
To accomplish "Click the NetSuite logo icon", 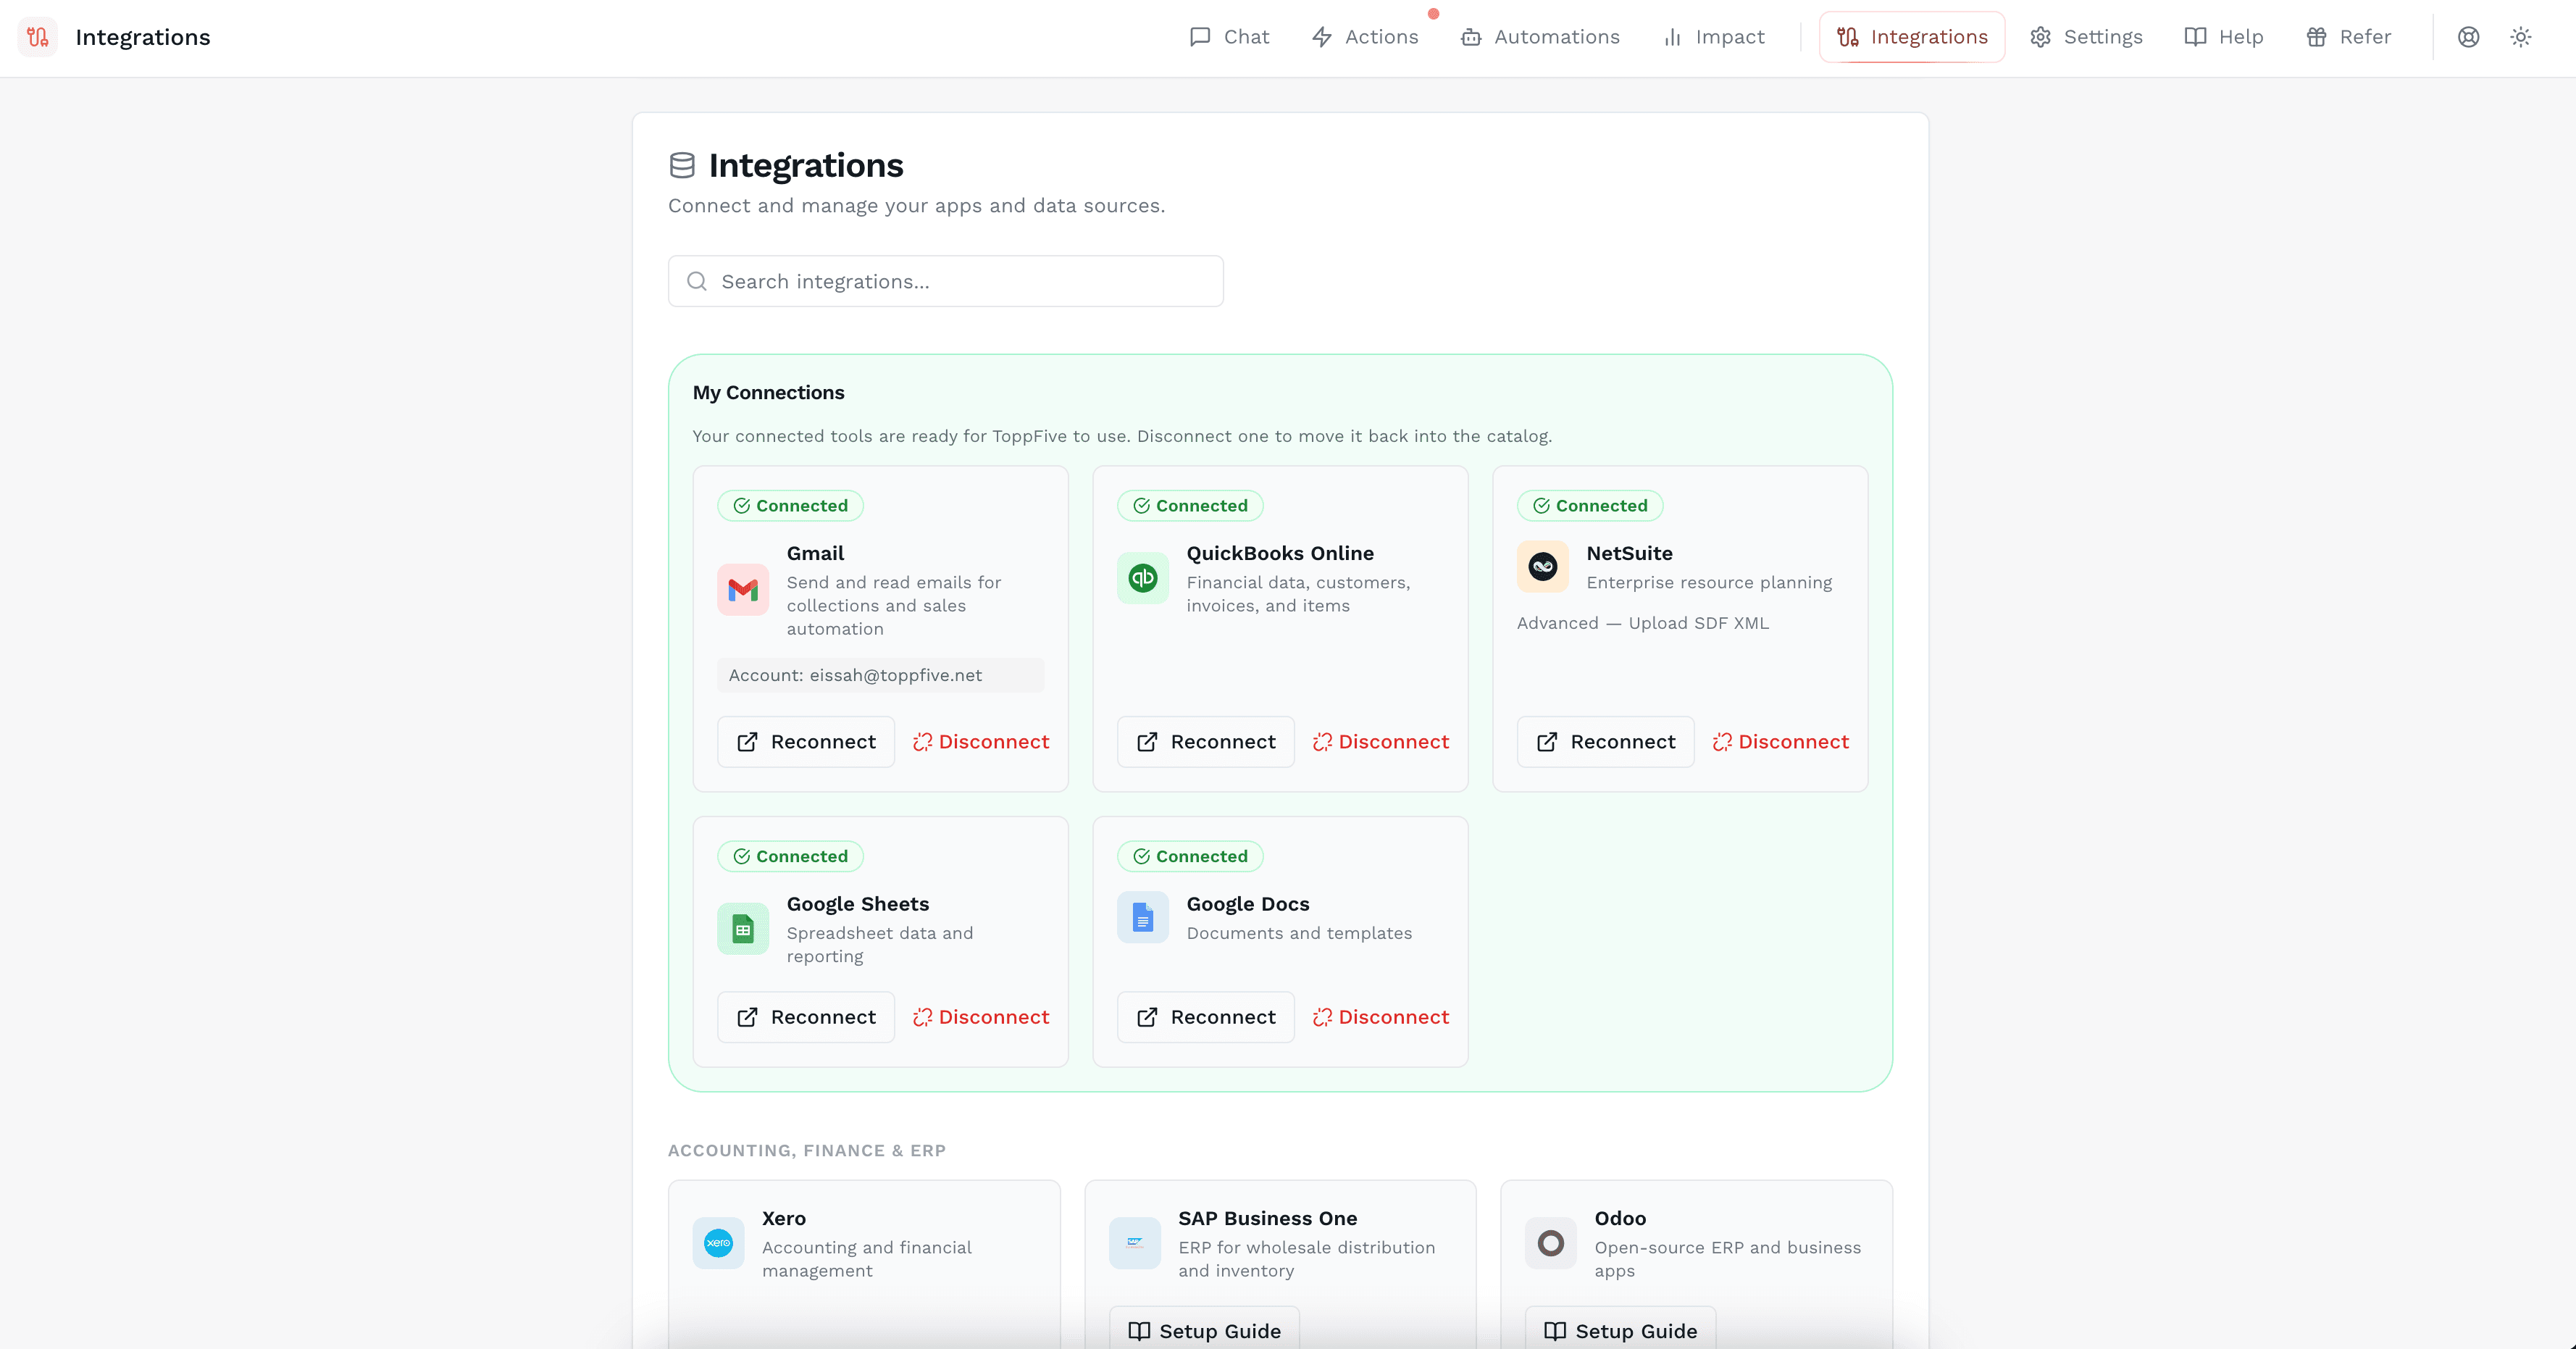I will (x=1543, y=567).
